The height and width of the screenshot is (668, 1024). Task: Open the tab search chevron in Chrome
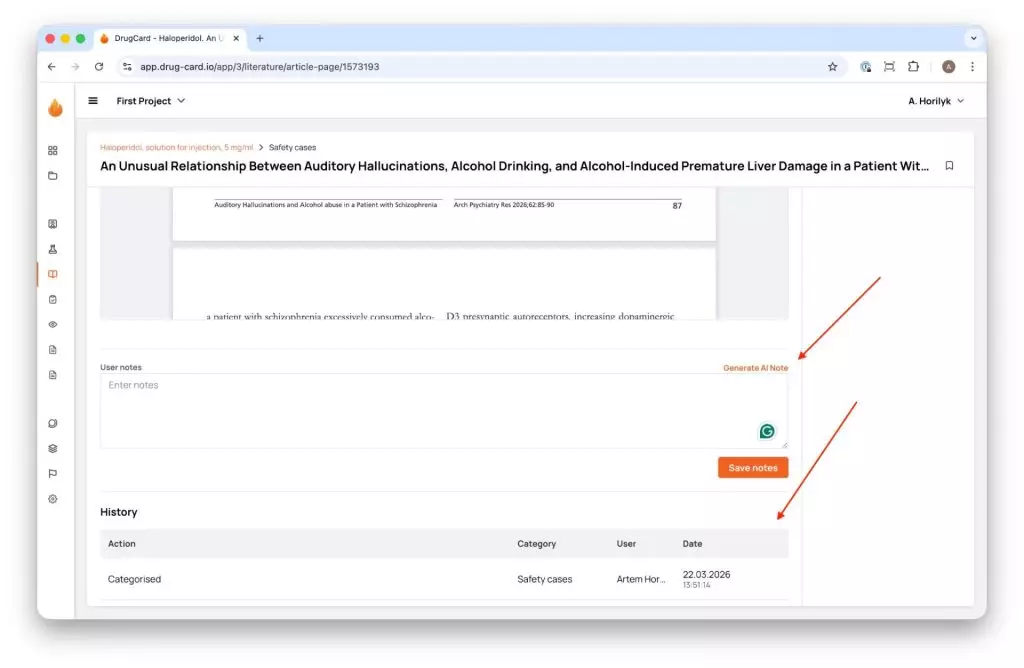974,38
